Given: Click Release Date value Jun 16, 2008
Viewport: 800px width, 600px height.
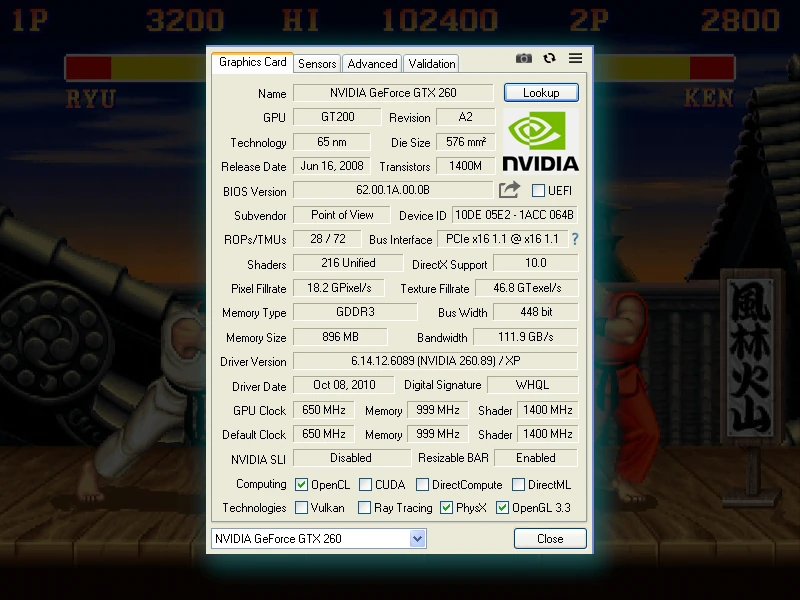Looking at the screenshot, I should pyautogui.click(x=332, y=166).
